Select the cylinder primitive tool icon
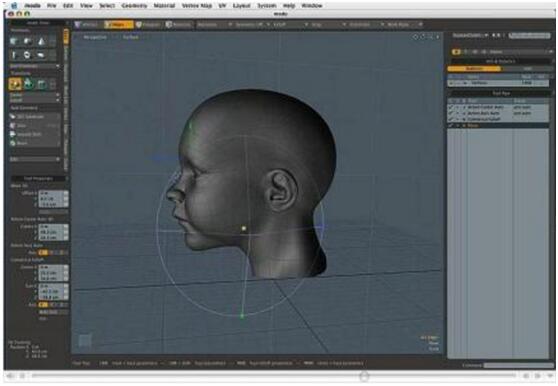558x386 pixels. [x=14, y=55]
